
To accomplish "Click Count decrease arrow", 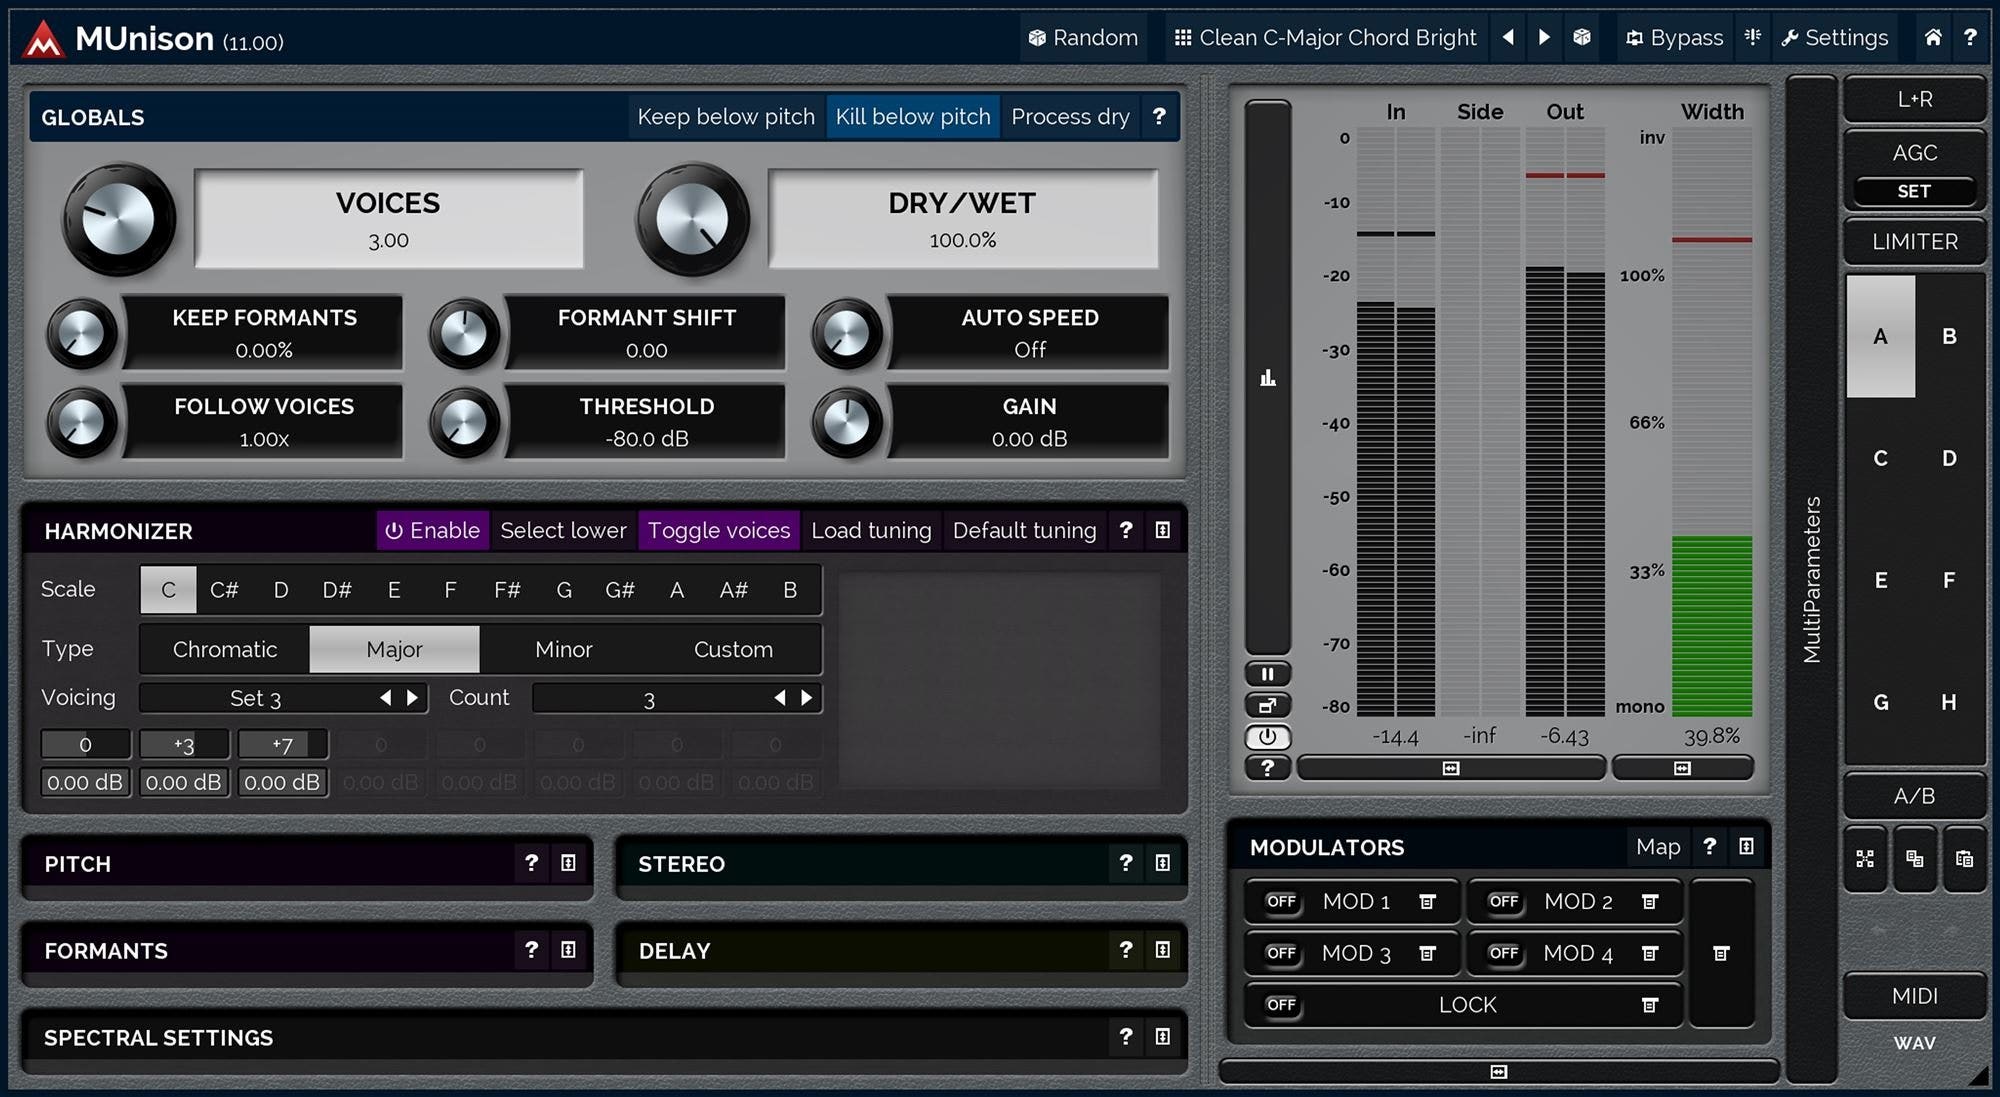I will pyautogui.click(x=780, y=698).
